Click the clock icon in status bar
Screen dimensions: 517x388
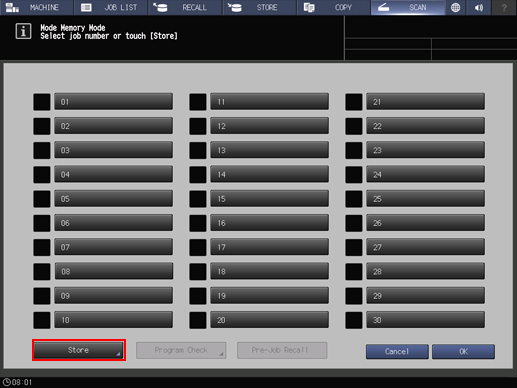7,382
